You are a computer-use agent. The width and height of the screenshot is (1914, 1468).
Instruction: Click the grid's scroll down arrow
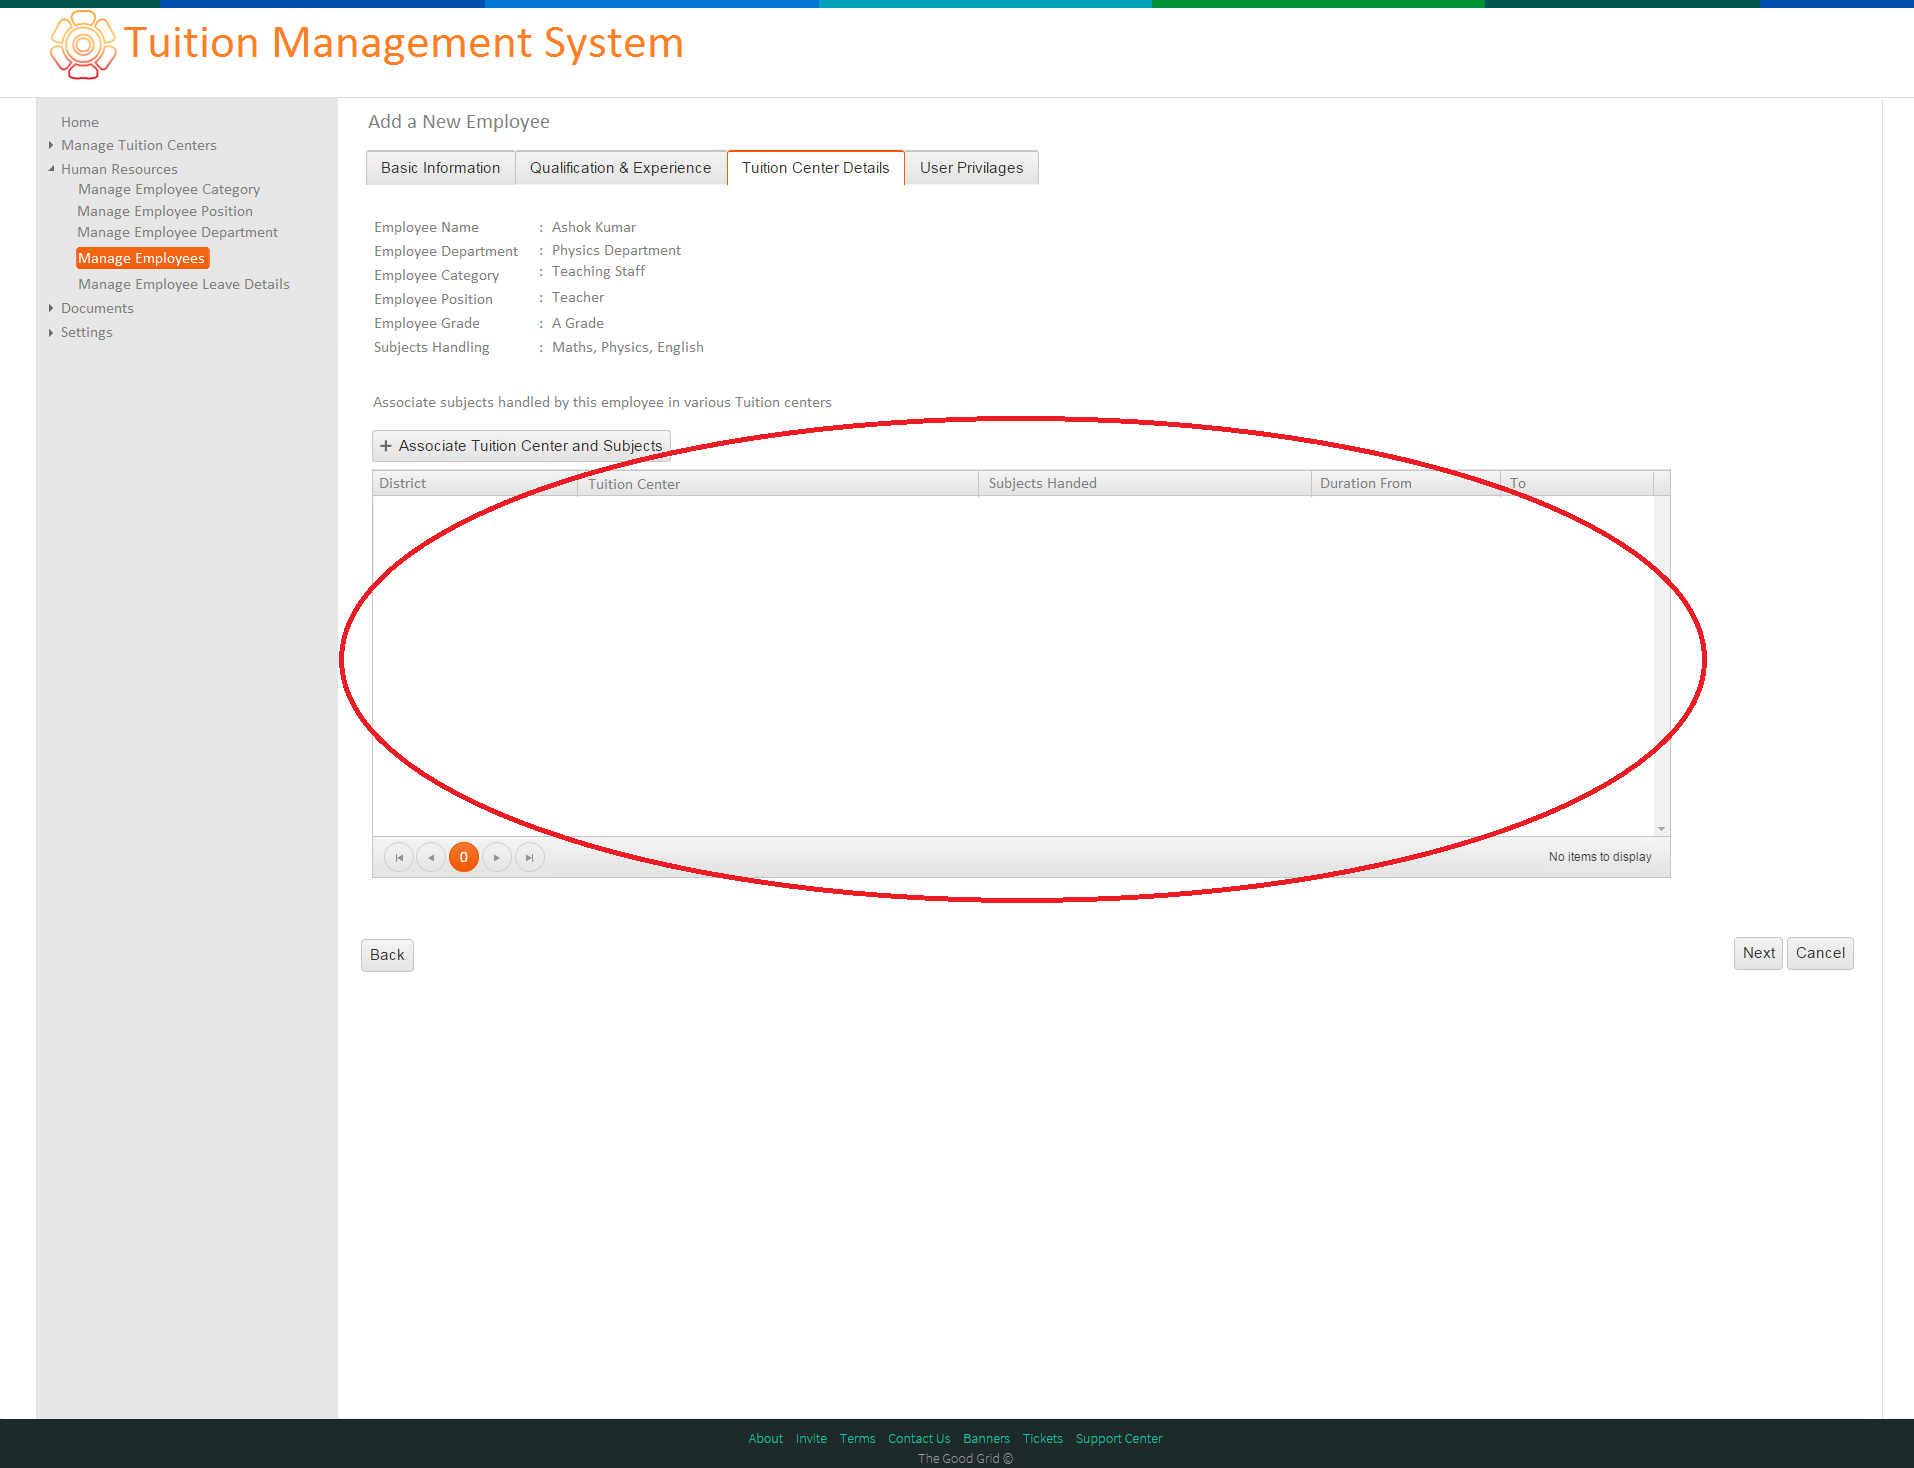point(1662,828)
